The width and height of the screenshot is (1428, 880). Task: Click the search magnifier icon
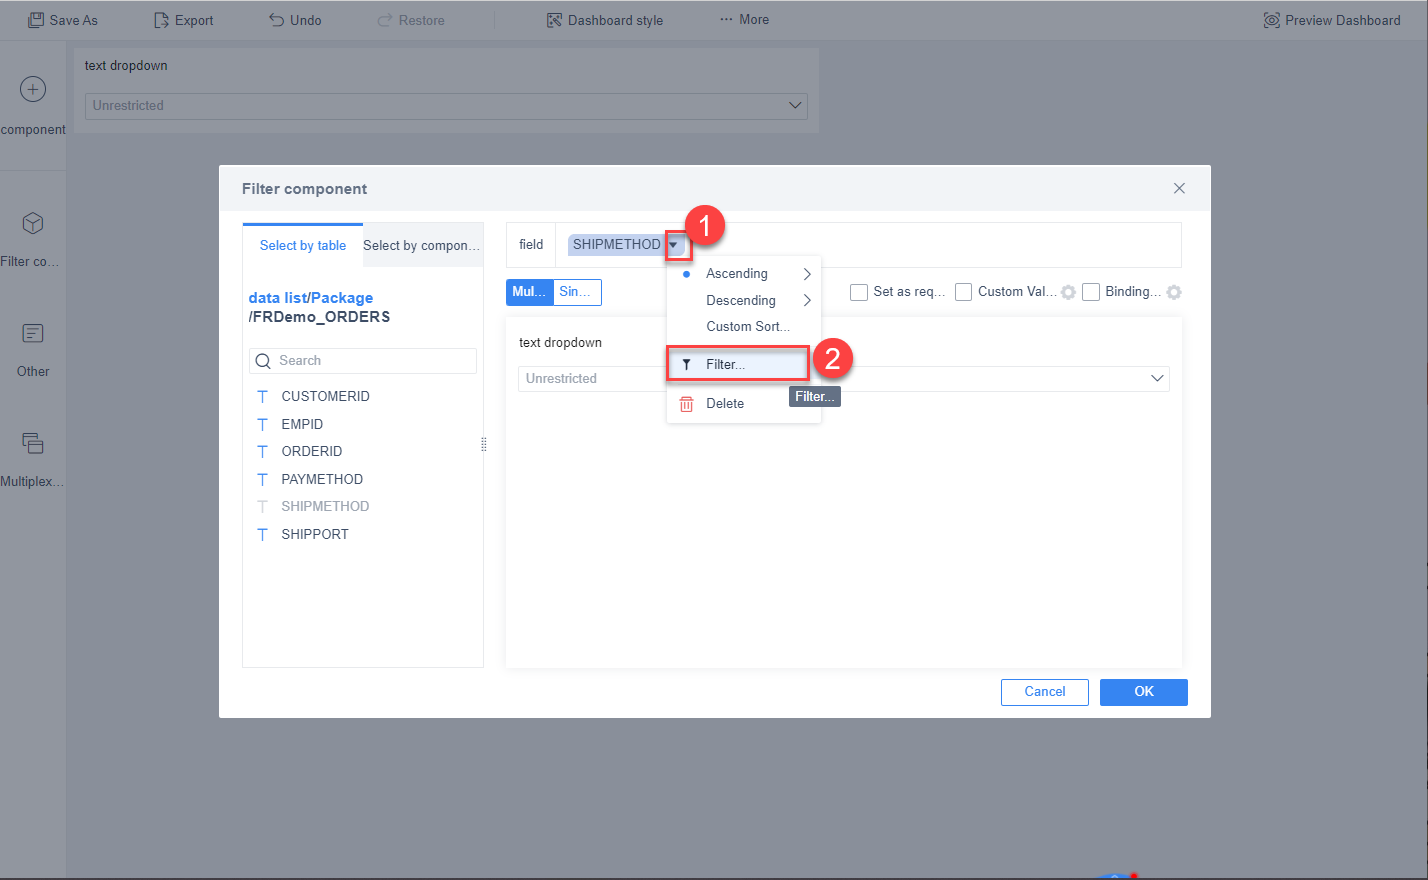pyautogui.click(x=263, y=361)
